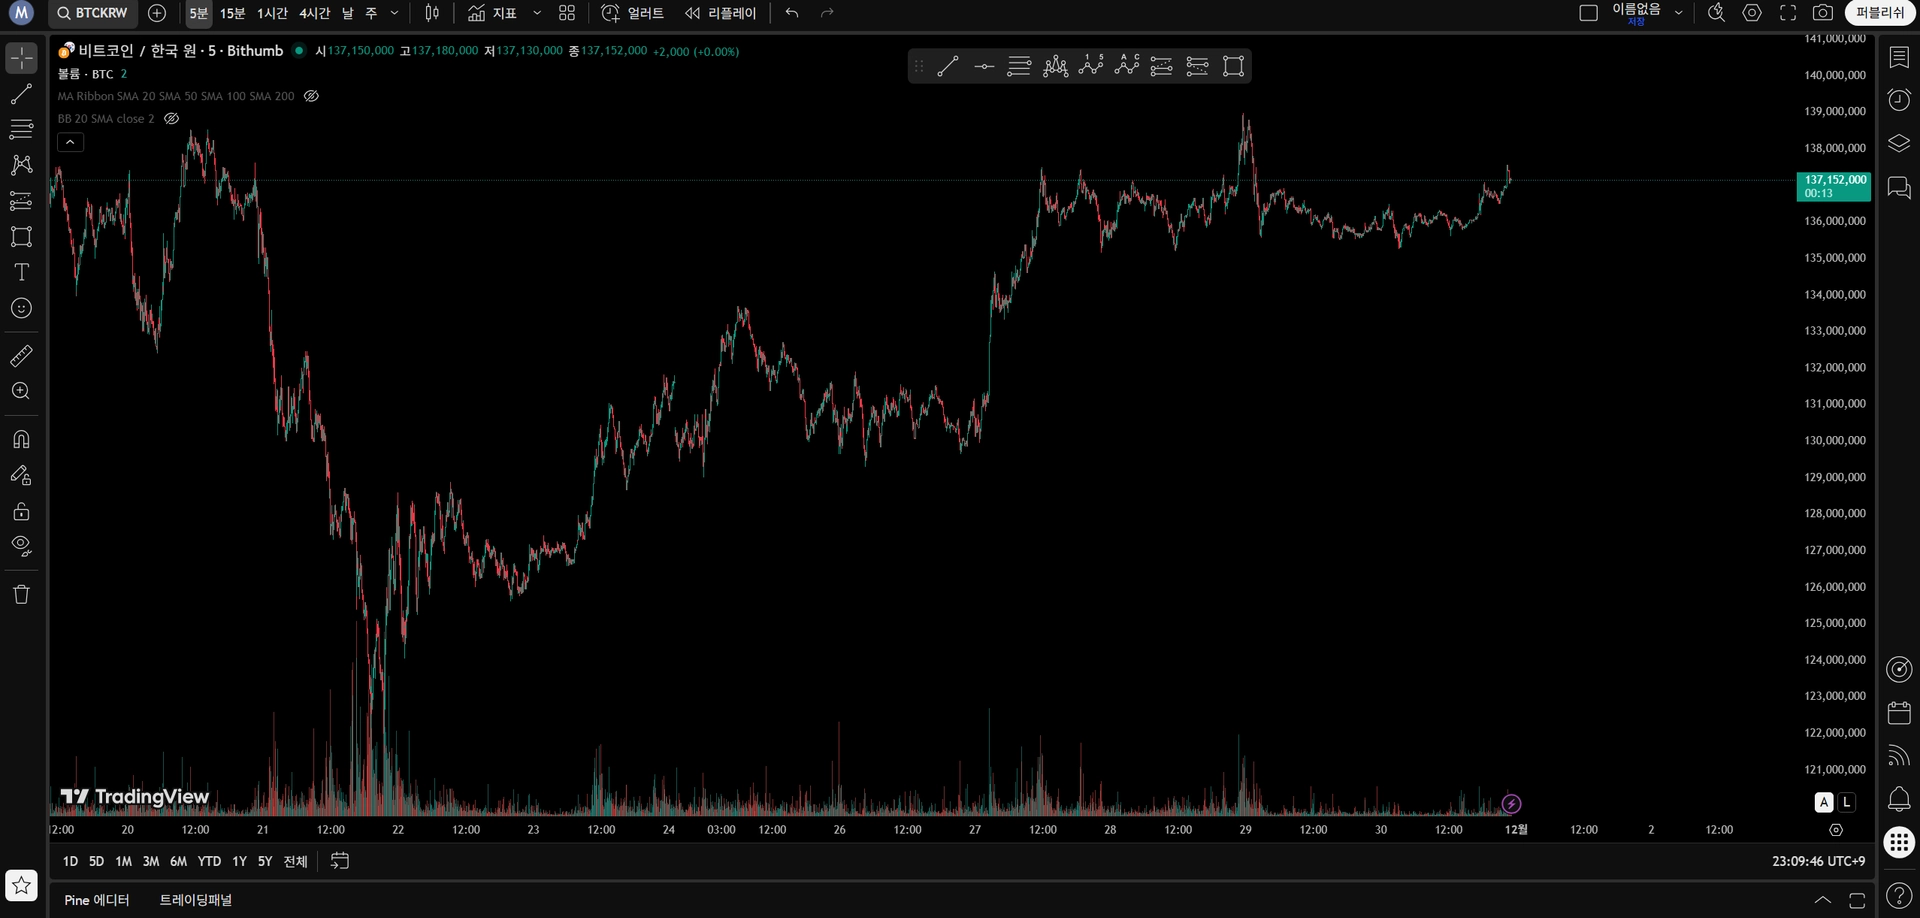This screenshot has height=918, width=1920.
Task: Pick the trend line in floating toolbar
Action: 948,67
